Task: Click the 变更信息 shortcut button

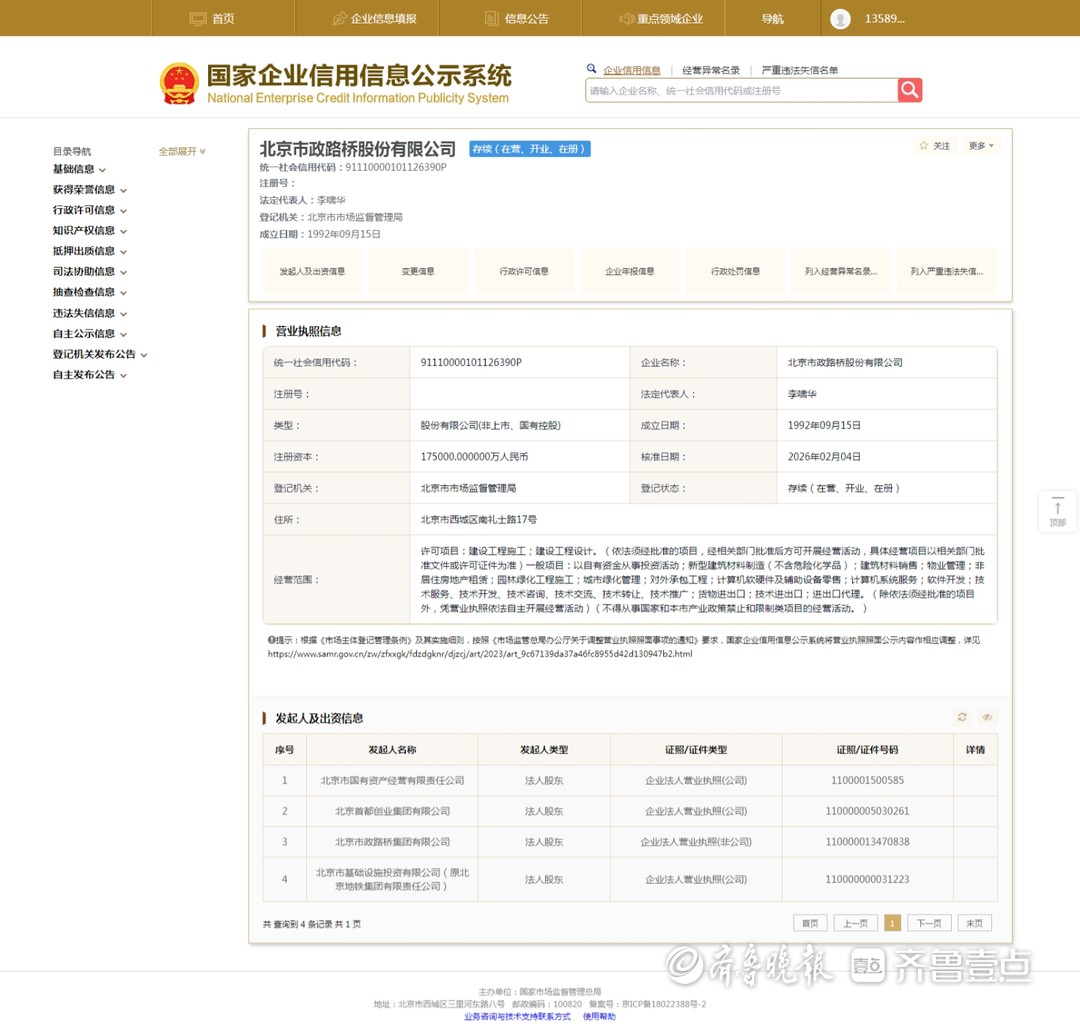Action: 418,271
